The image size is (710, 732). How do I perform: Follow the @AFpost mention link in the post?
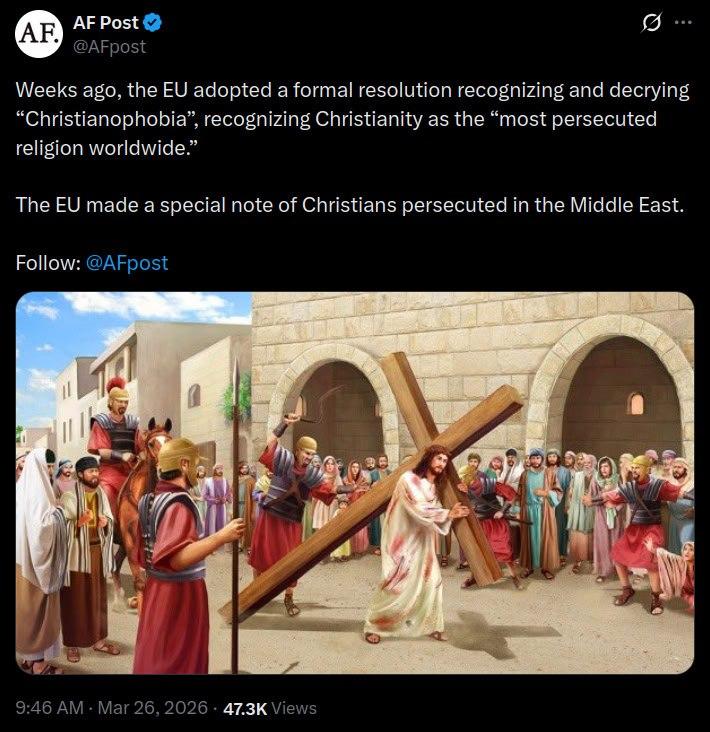coord(127,263)
